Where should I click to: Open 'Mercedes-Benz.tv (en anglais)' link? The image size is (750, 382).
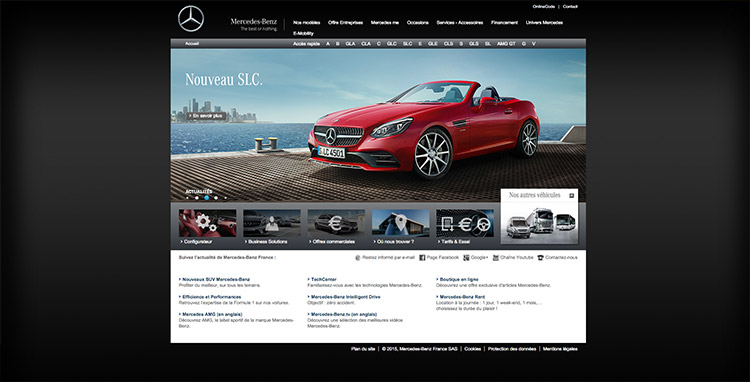coord(344,315)
